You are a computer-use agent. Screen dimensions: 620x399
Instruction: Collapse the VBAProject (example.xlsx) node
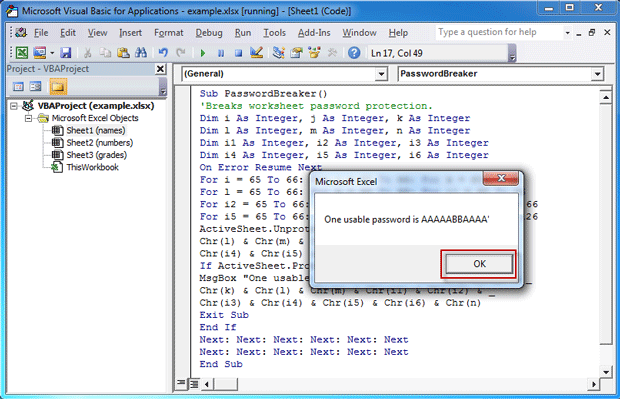click(14, 106)
